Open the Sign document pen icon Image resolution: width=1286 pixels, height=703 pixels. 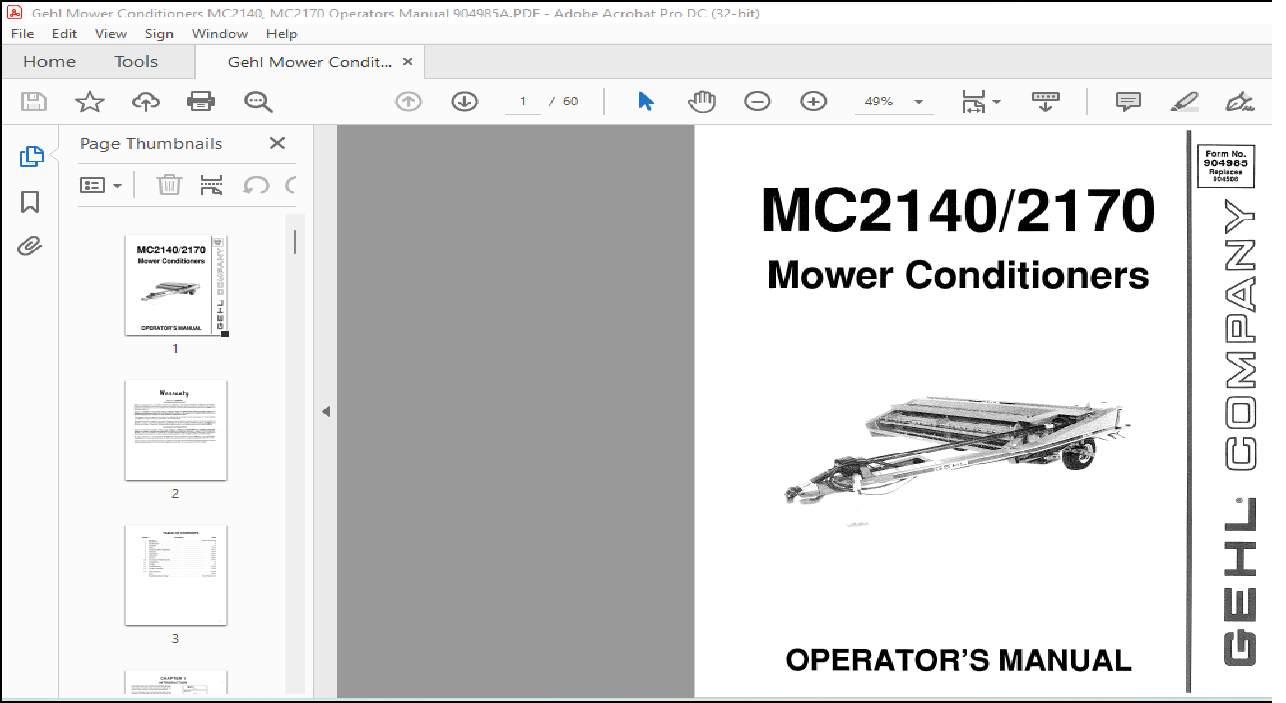point(1240,101)
